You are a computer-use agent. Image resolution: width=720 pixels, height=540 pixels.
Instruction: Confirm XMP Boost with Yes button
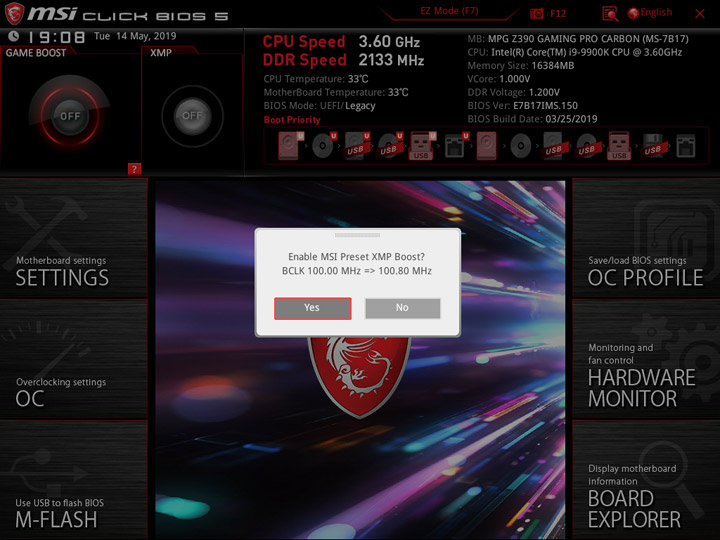pyautogui.click(x=313, y=308)
